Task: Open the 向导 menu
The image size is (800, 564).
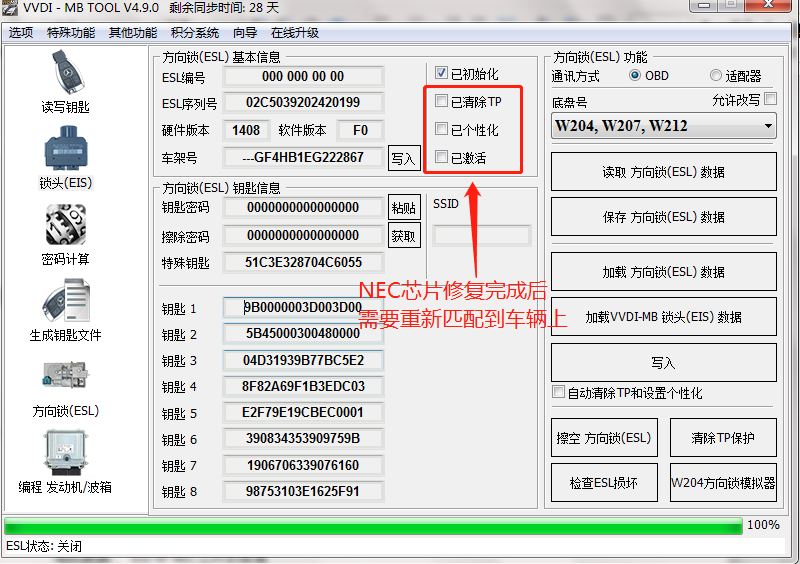Action: coord(245,33)
